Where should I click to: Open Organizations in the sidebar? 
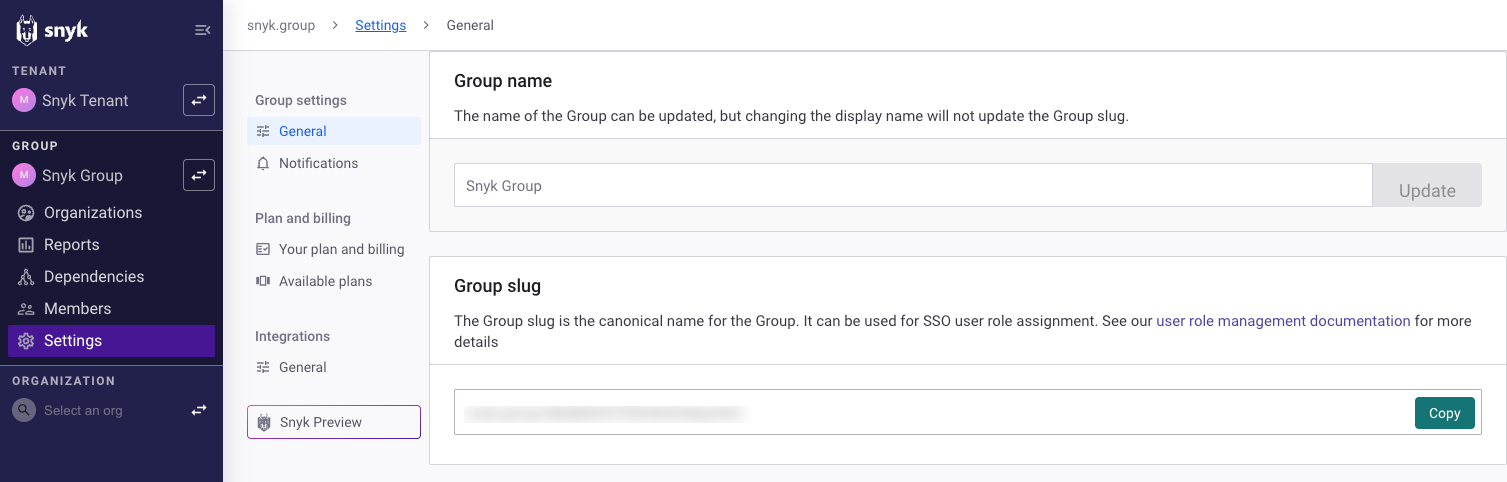tap(92, 213)
